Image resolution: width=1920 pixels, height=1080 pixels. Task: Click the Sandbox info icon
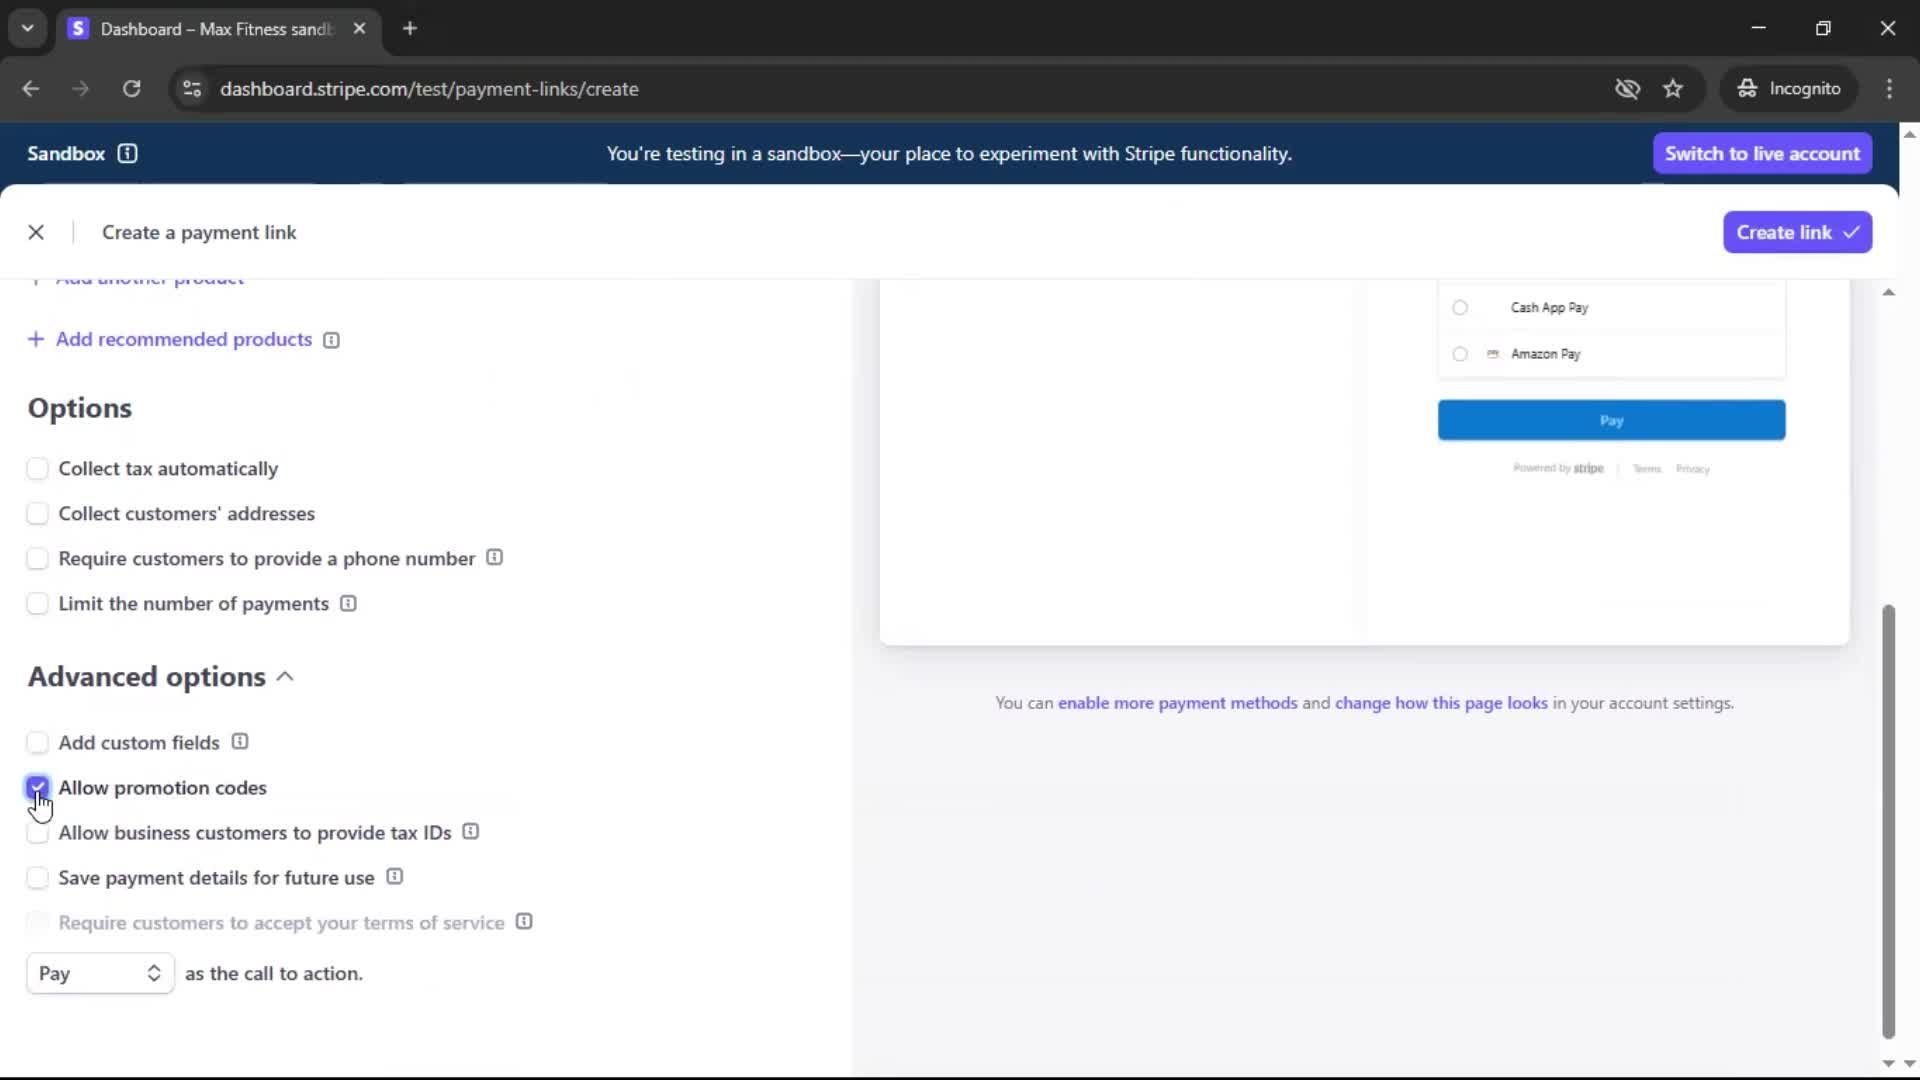coord(127,153)
